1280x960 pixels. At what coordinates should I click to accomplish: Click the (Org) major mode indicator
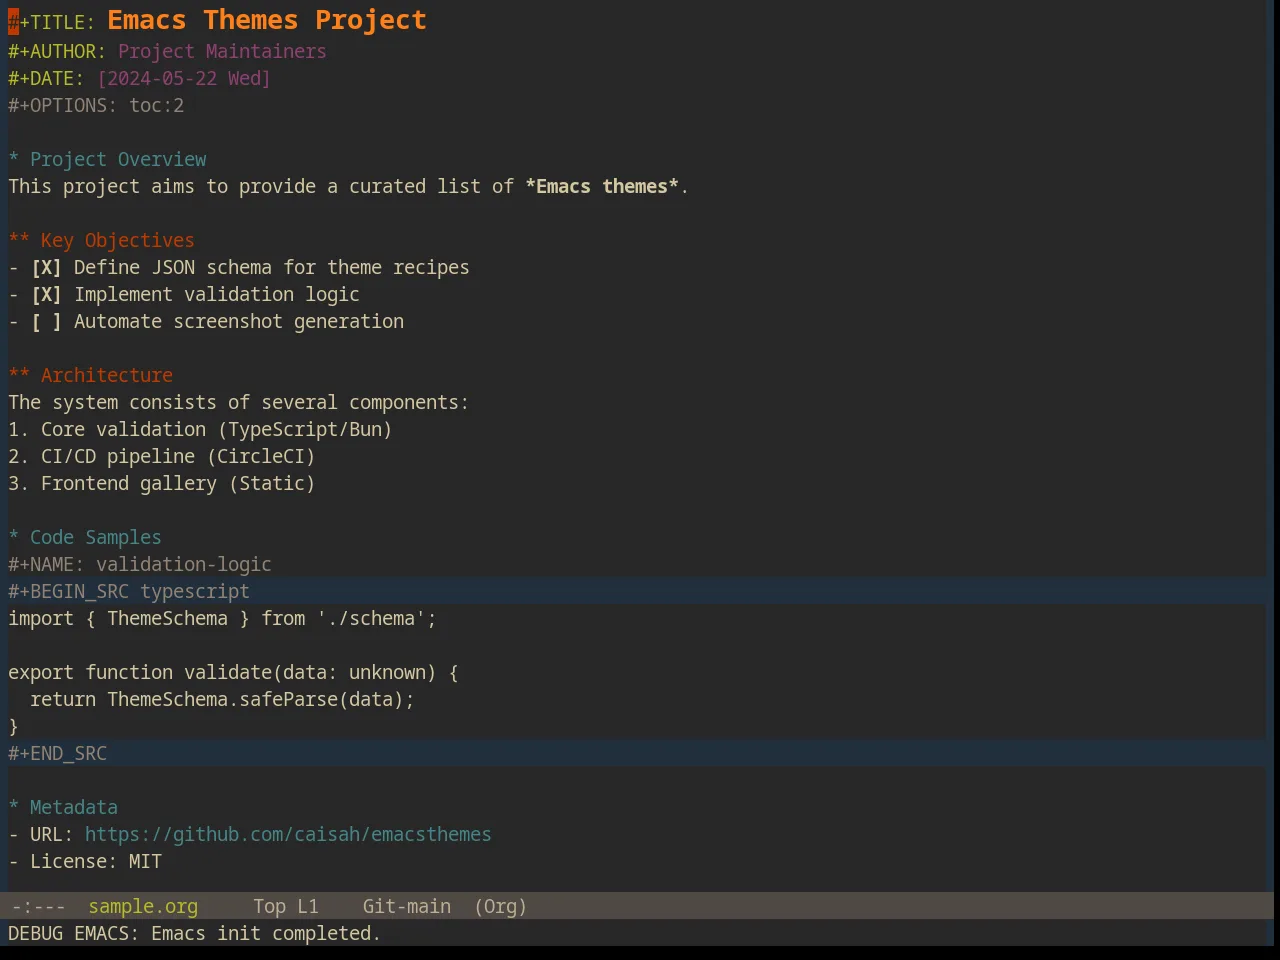(x=500, y=907)
